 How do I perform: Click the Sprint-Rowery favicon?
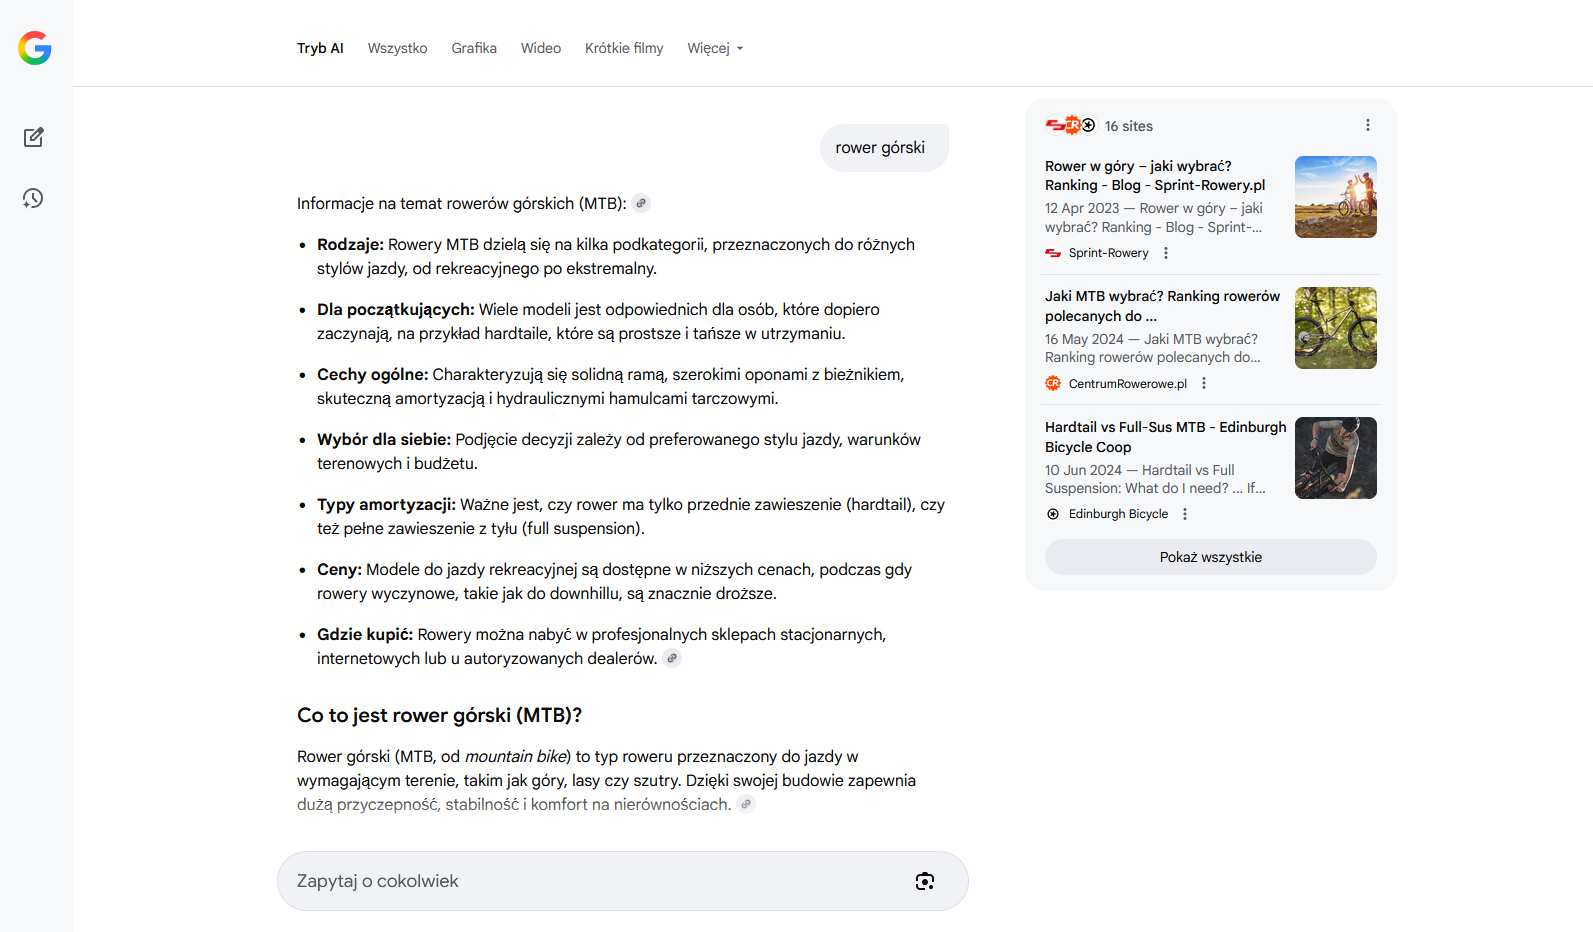click(x=1053, y=253)
